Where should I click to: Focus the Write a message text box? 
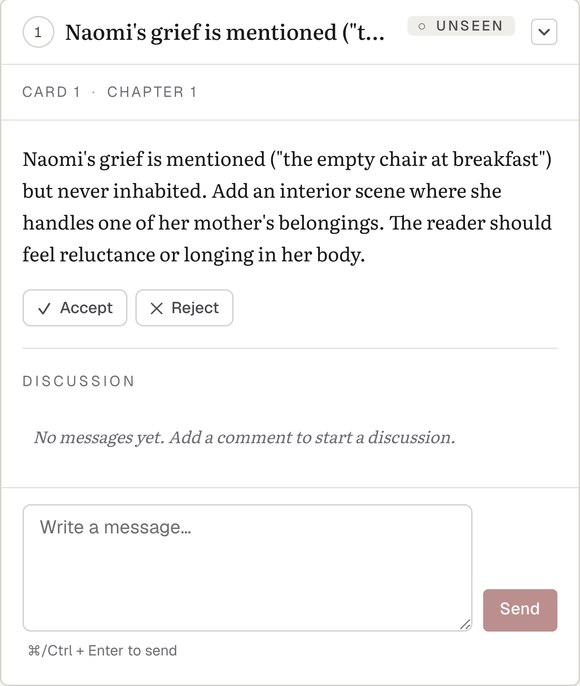[247, 567]
